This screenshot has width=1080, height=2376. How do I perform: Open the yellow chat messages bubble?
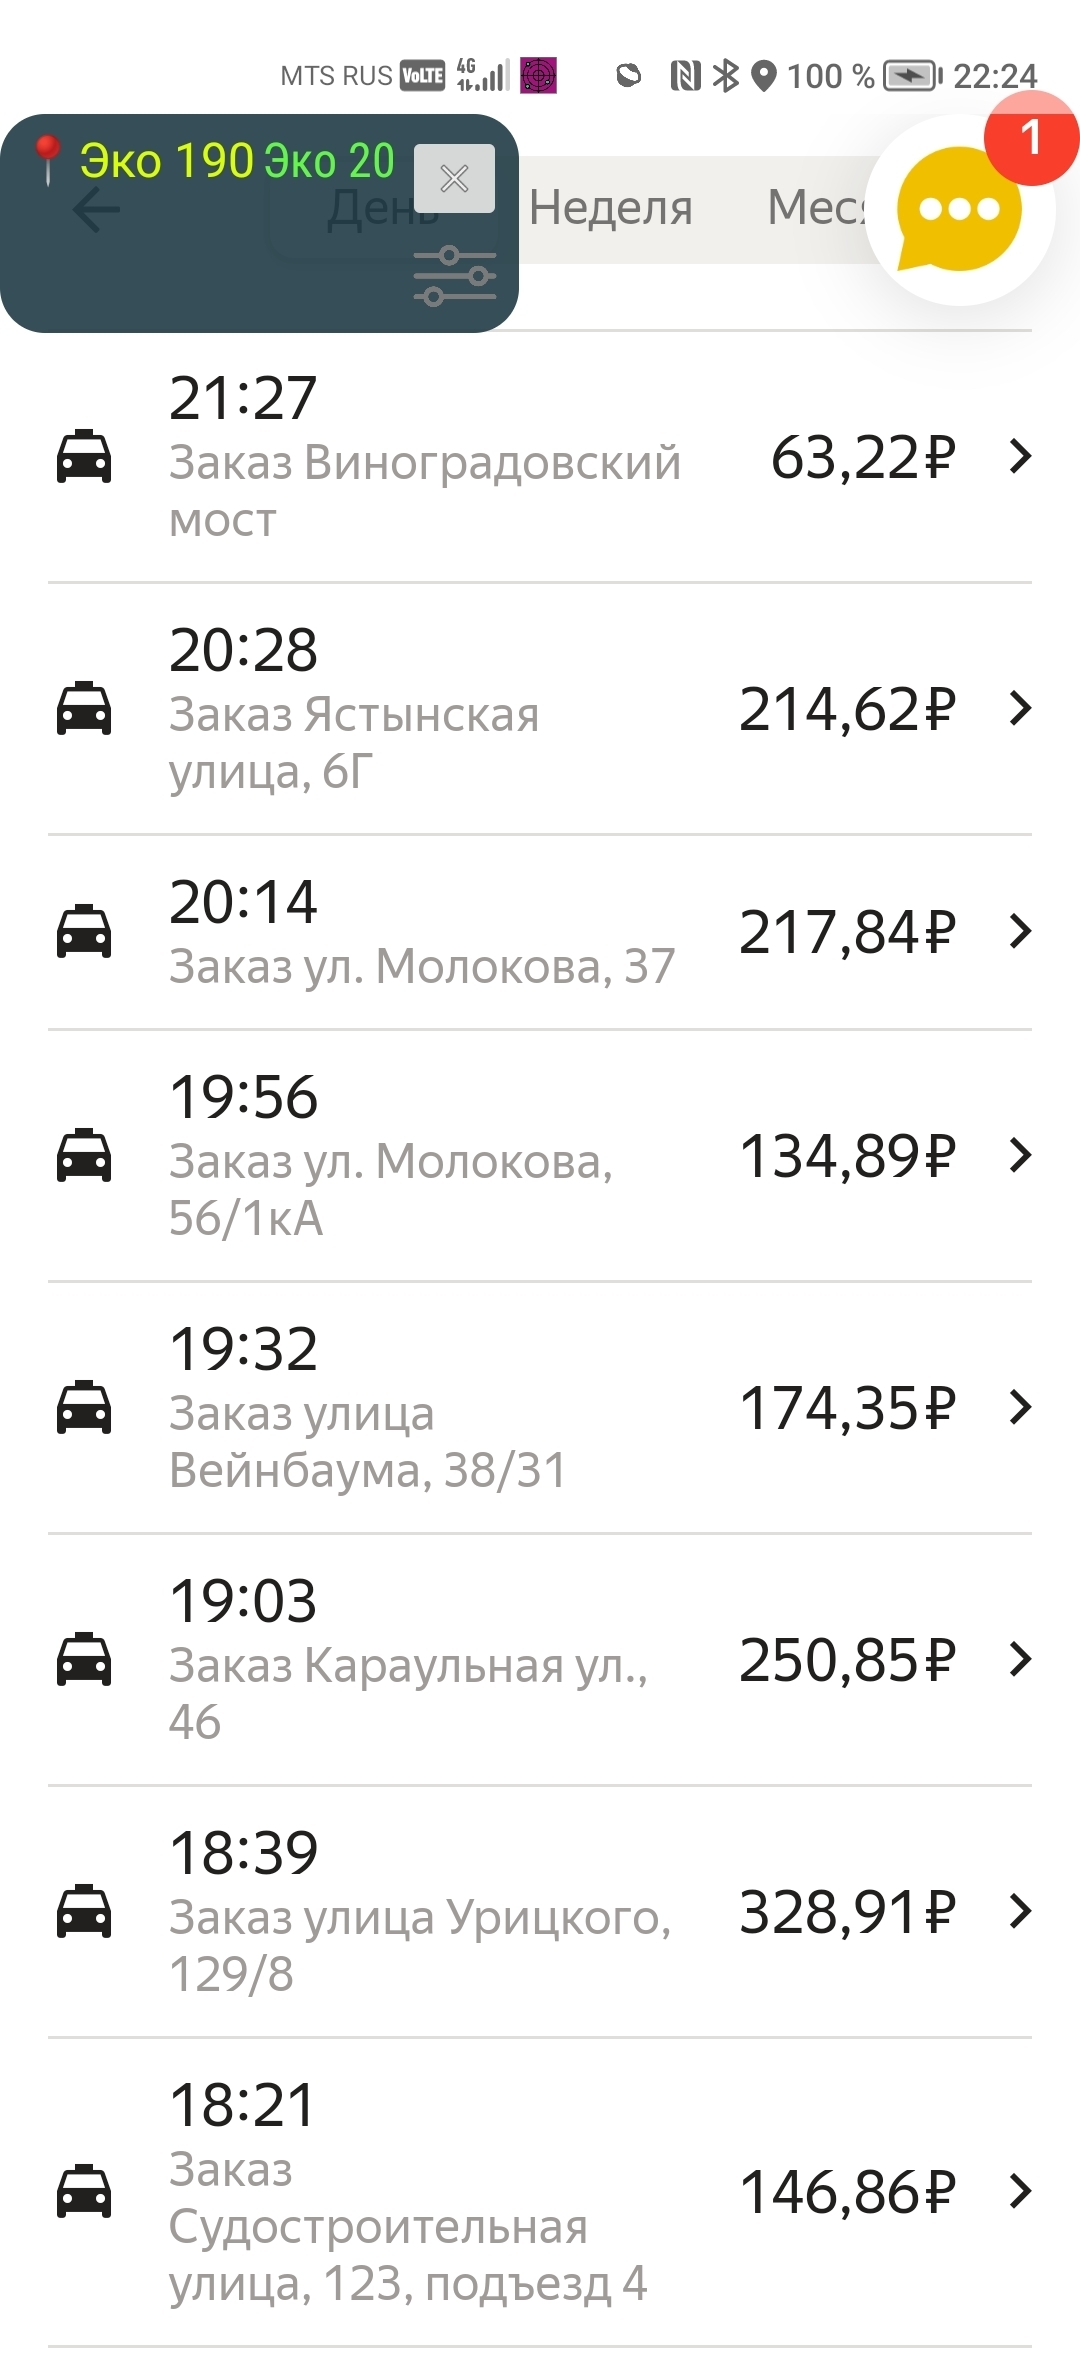[959, 210]
